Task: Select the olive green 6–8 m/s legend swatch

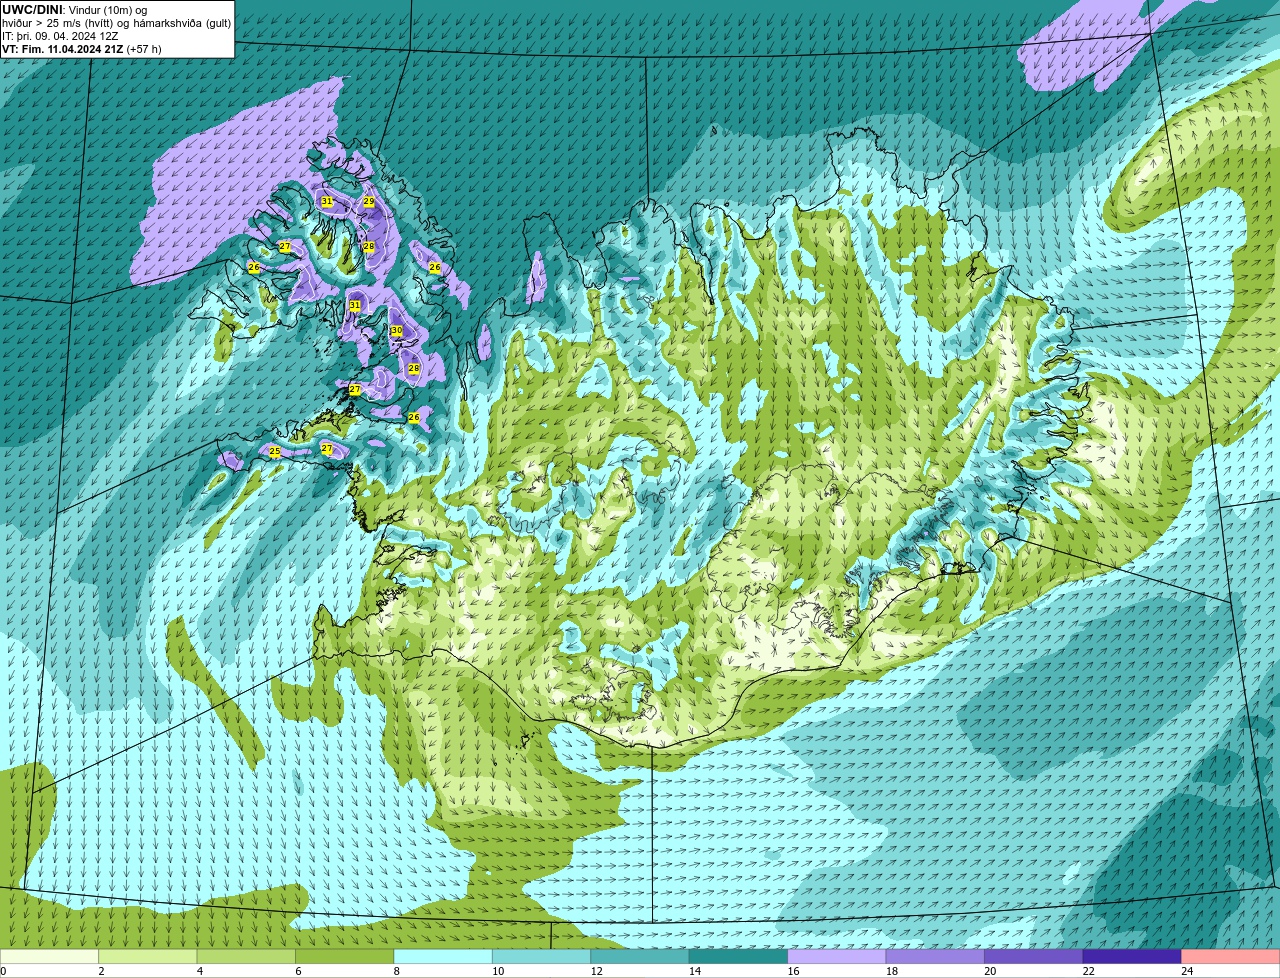Action: (346, 956)
